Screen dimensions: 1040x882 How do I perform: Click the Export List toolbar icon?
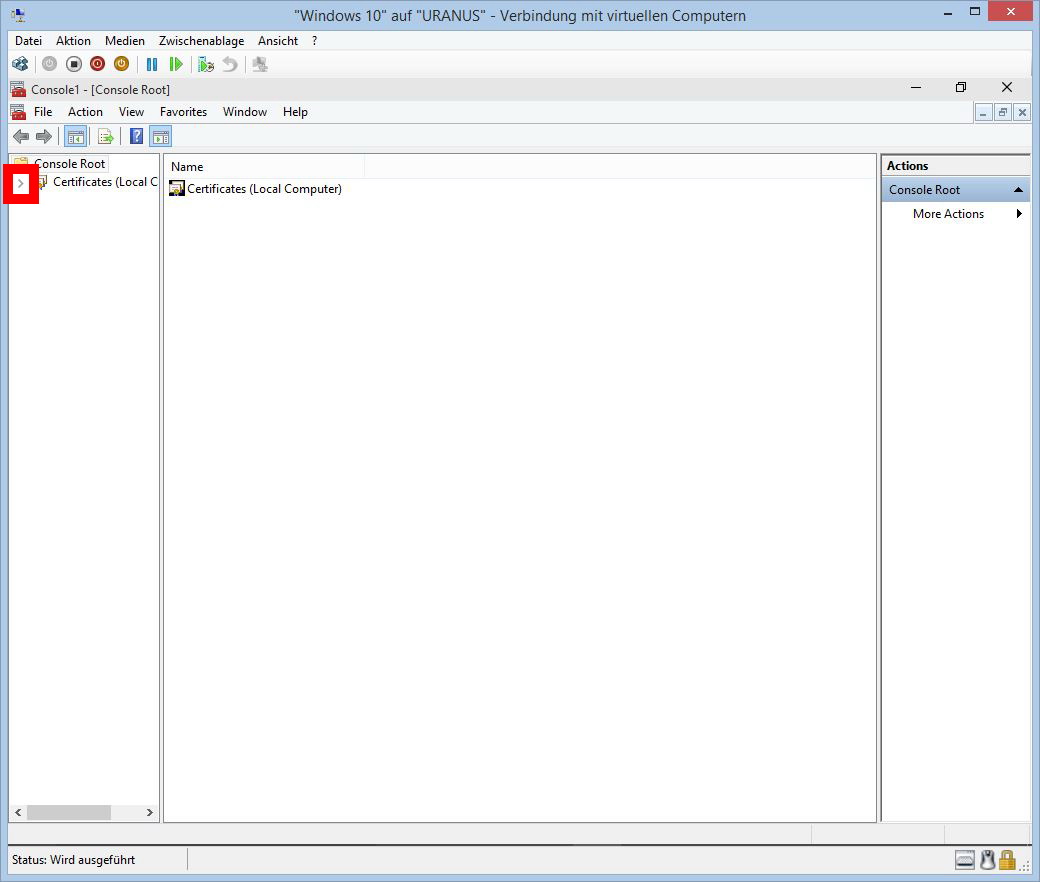pyautogui.click(x=106, y=137)
